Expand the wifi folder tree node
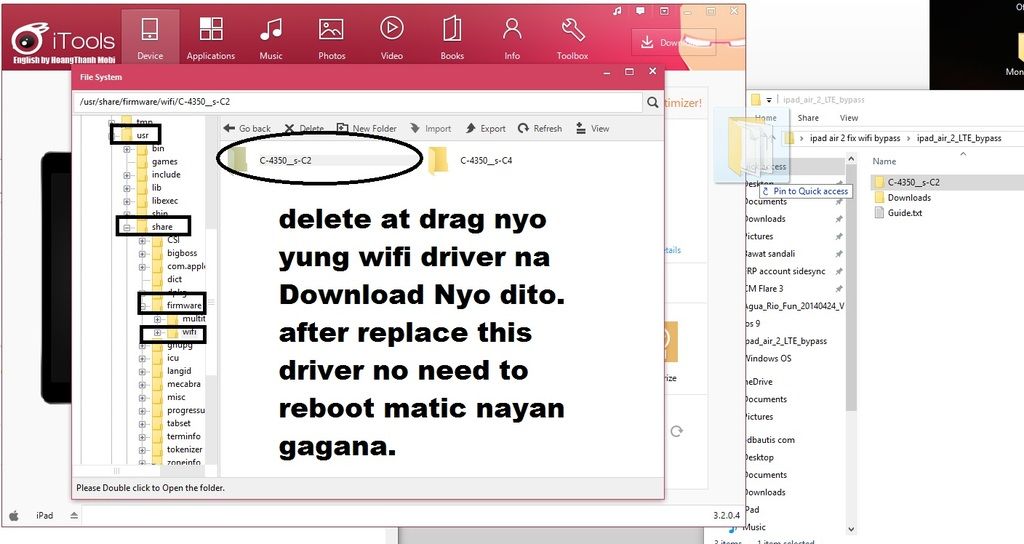Screen dimensions: 1024x544 [157, 332]
